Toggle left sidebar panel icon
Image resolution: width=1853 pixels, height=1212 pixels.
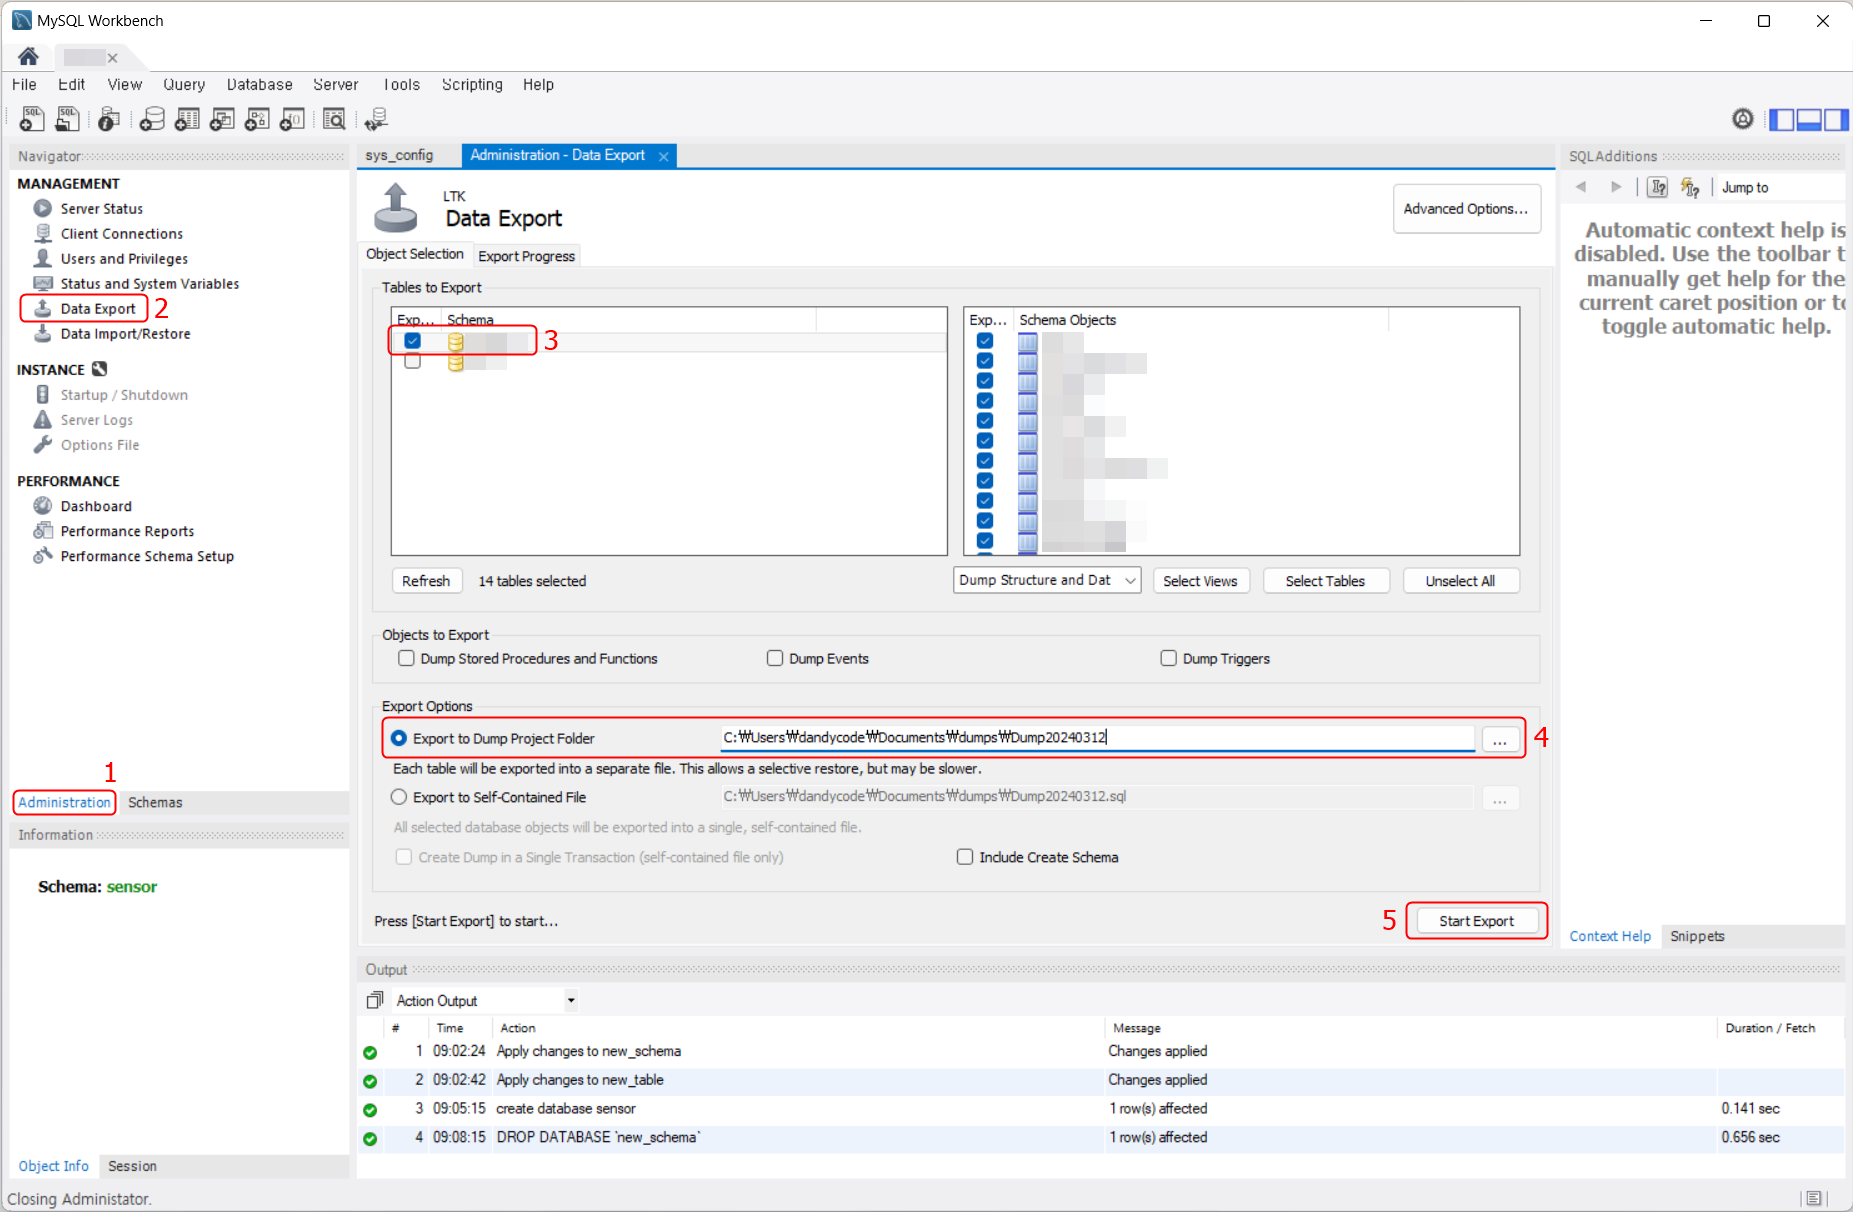pos(1782,120)
